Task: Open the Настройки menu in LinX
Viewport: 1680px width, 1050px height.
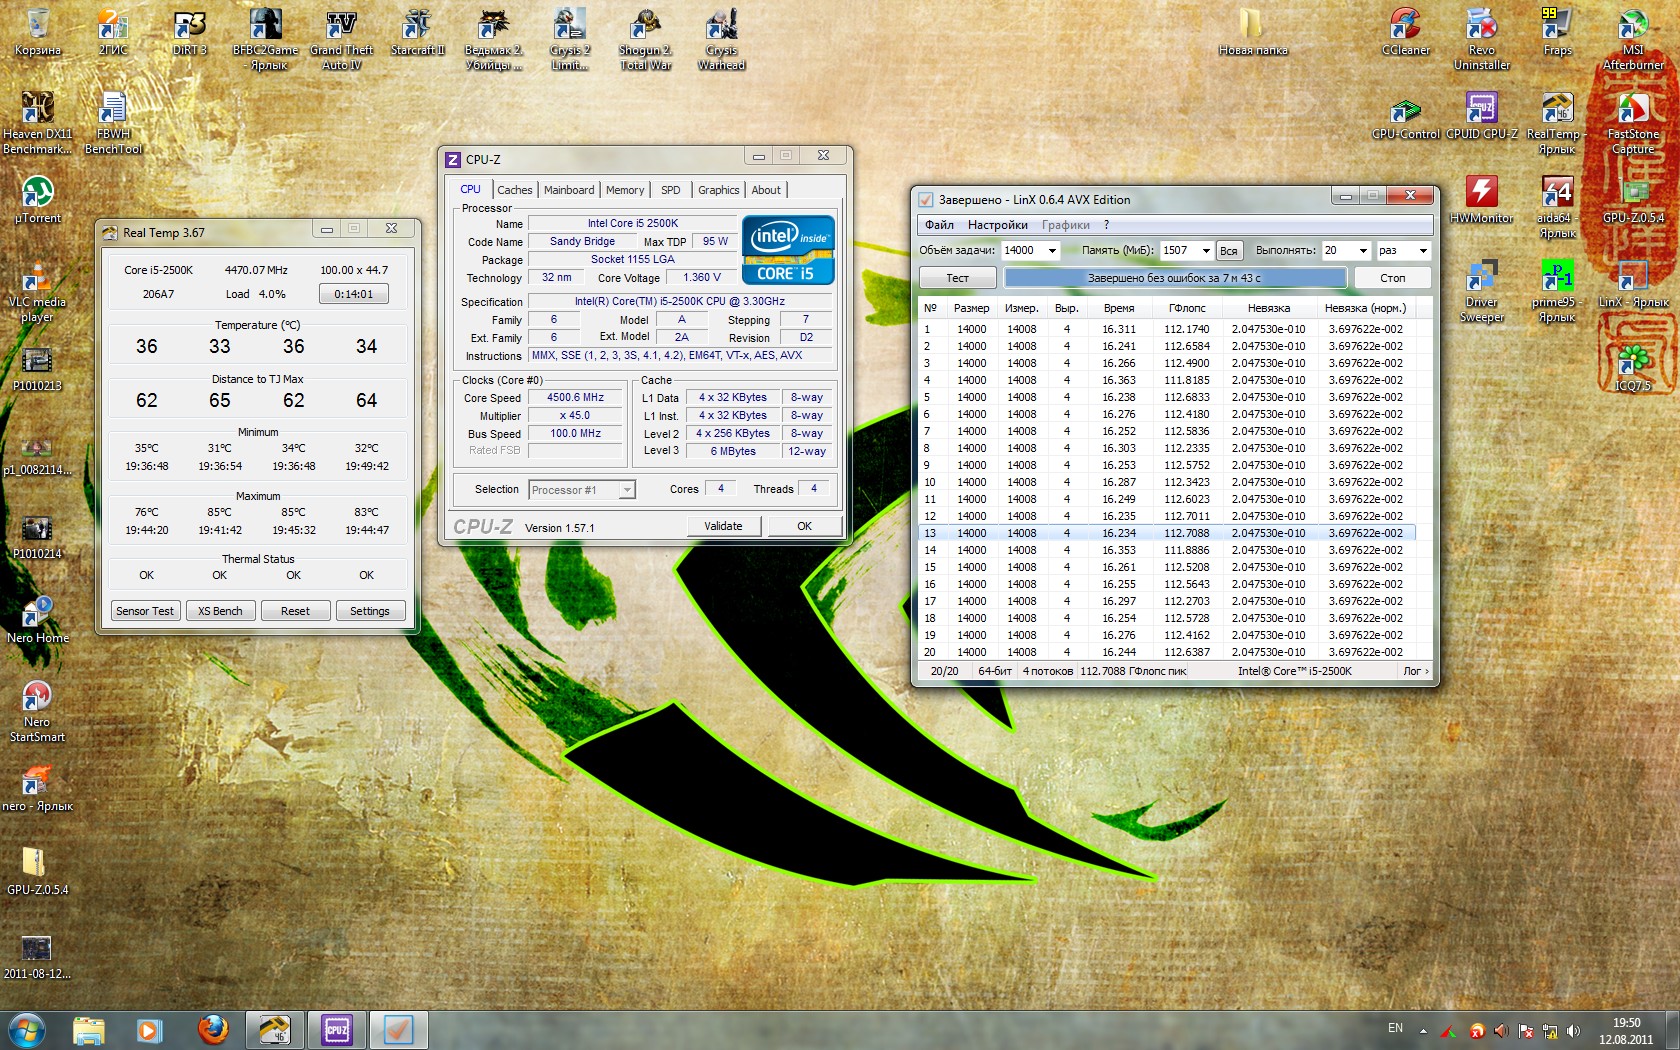Action: (x=997, y=225)
